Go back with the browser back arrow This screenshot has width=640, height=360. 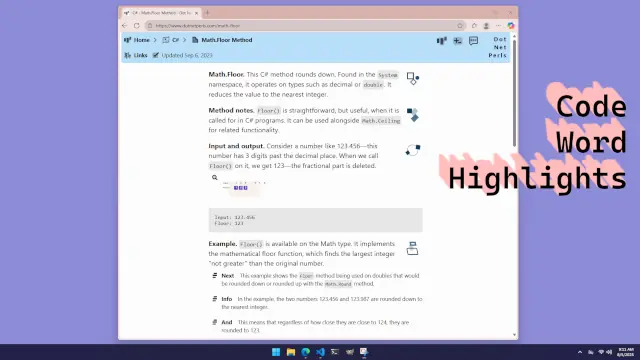click(x=125, y=26)
